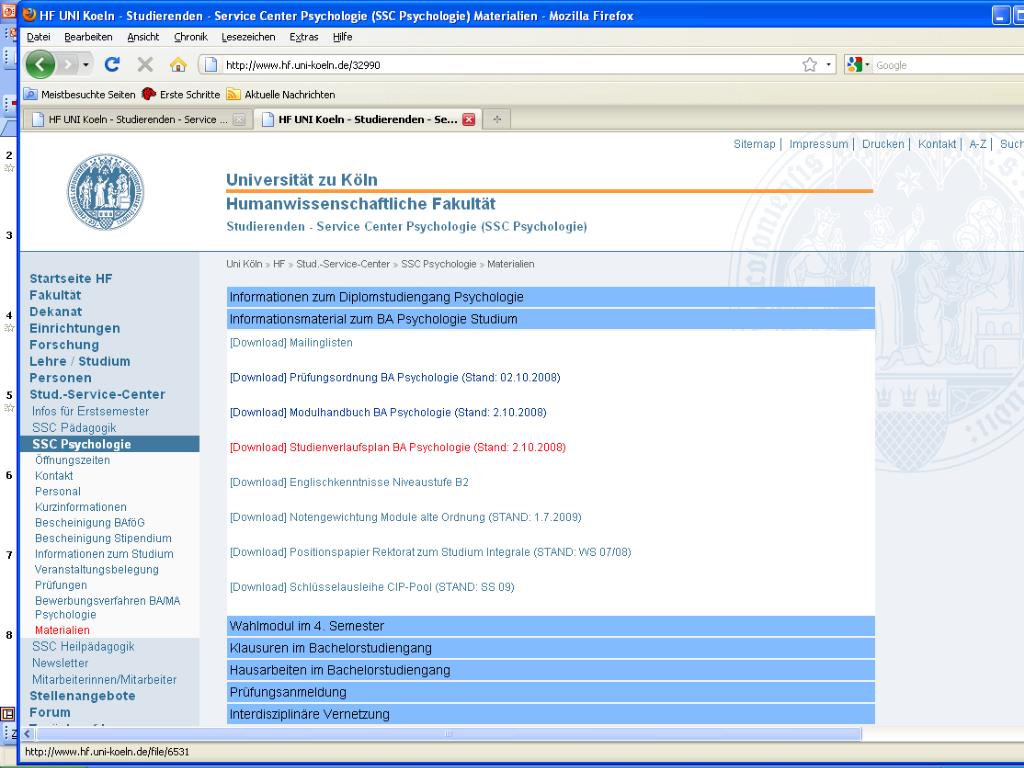Close the active tab with red X
1024x768 pixels.
(x=468, y=120)
